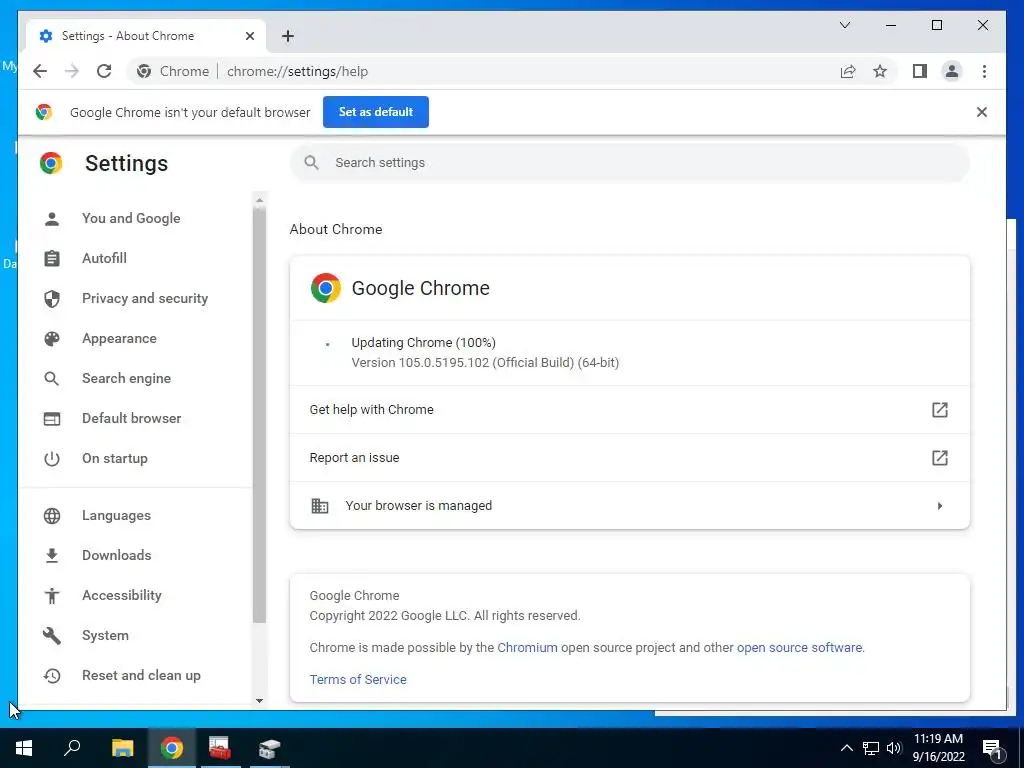Screen dimensions: 1024x768
Task: Open the tab search dropdown chevron
Action: coord(844,25)
